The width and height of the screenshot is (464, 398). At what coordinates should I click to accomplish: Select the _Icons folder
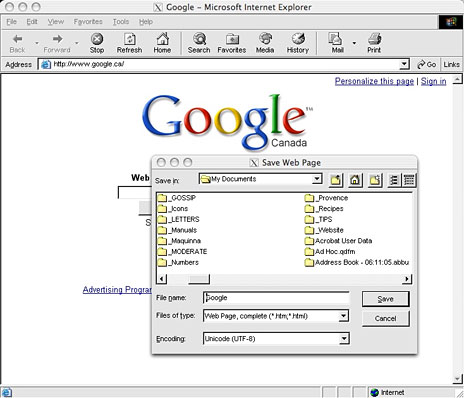coord(173,209)
